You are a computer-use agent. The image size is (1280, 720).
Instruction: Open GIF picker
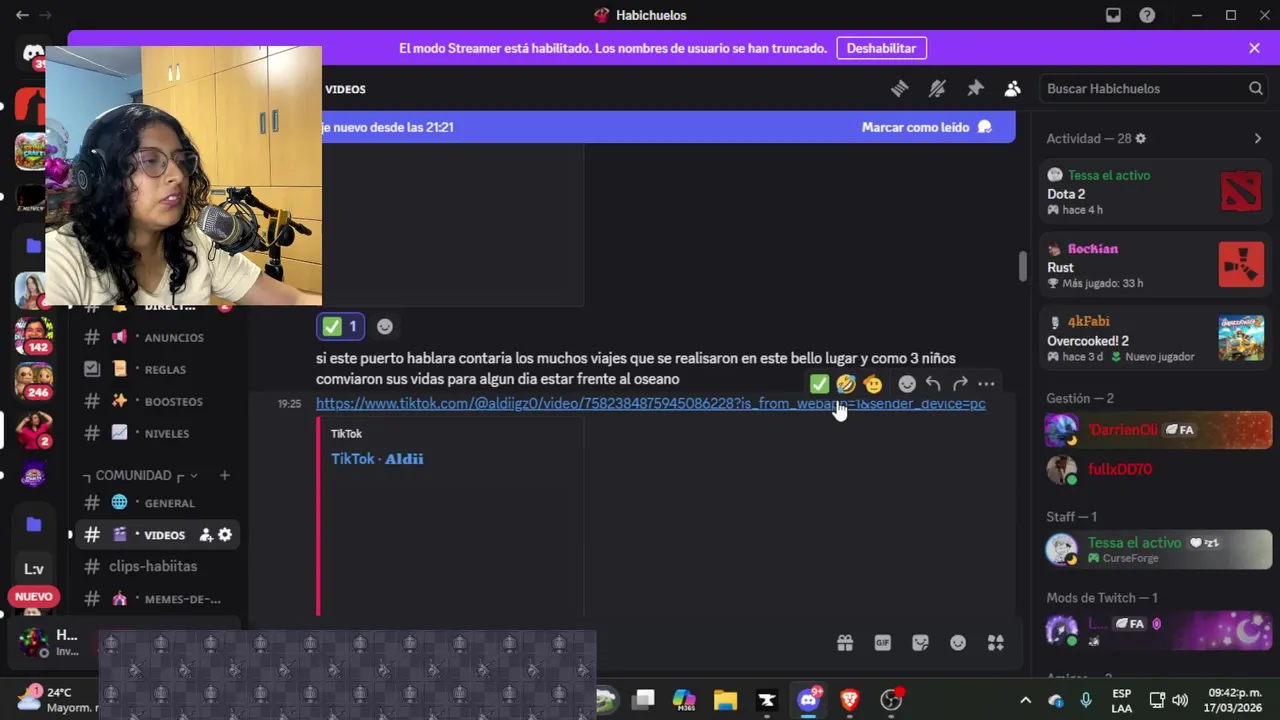[x=883, y=643]
